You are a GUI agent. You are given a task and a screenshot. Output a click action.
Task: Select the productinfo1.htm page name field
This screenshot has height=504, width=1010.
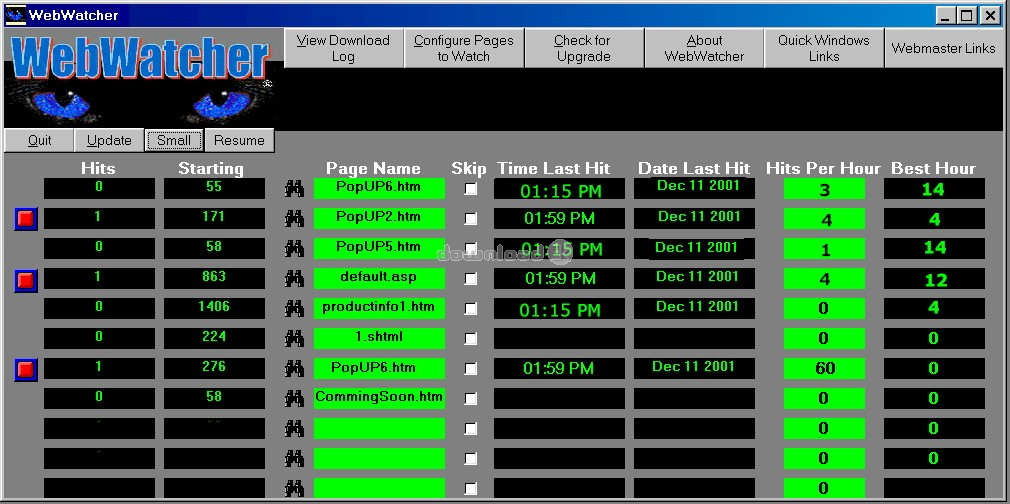379,307
